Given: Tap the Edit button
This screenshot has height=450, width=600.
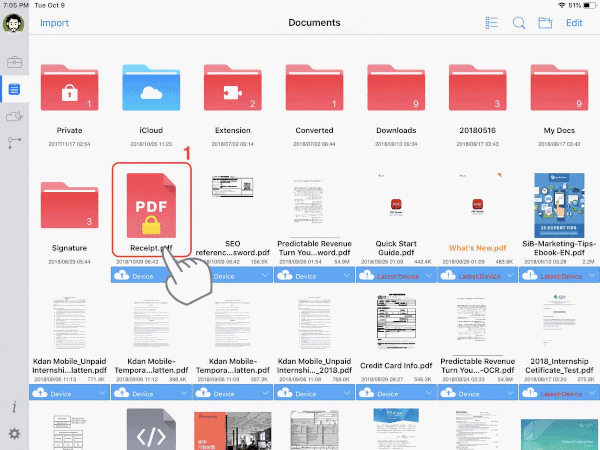Looking at the screenshot, I should pos(574,23).
